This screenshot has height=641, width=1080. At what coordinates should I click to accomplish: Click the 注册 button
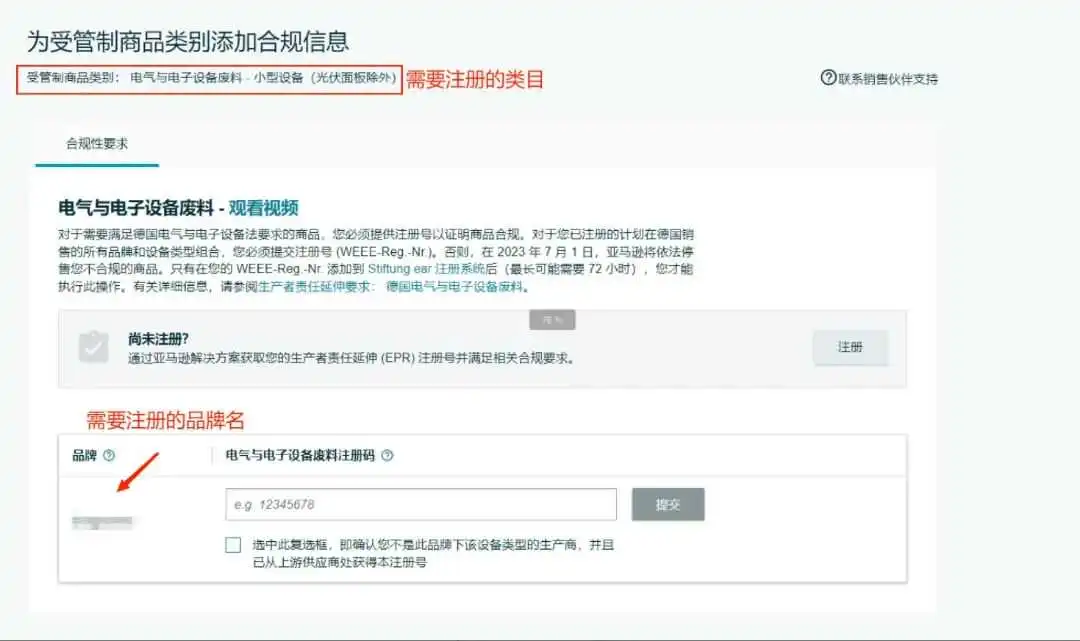(850, 347)
